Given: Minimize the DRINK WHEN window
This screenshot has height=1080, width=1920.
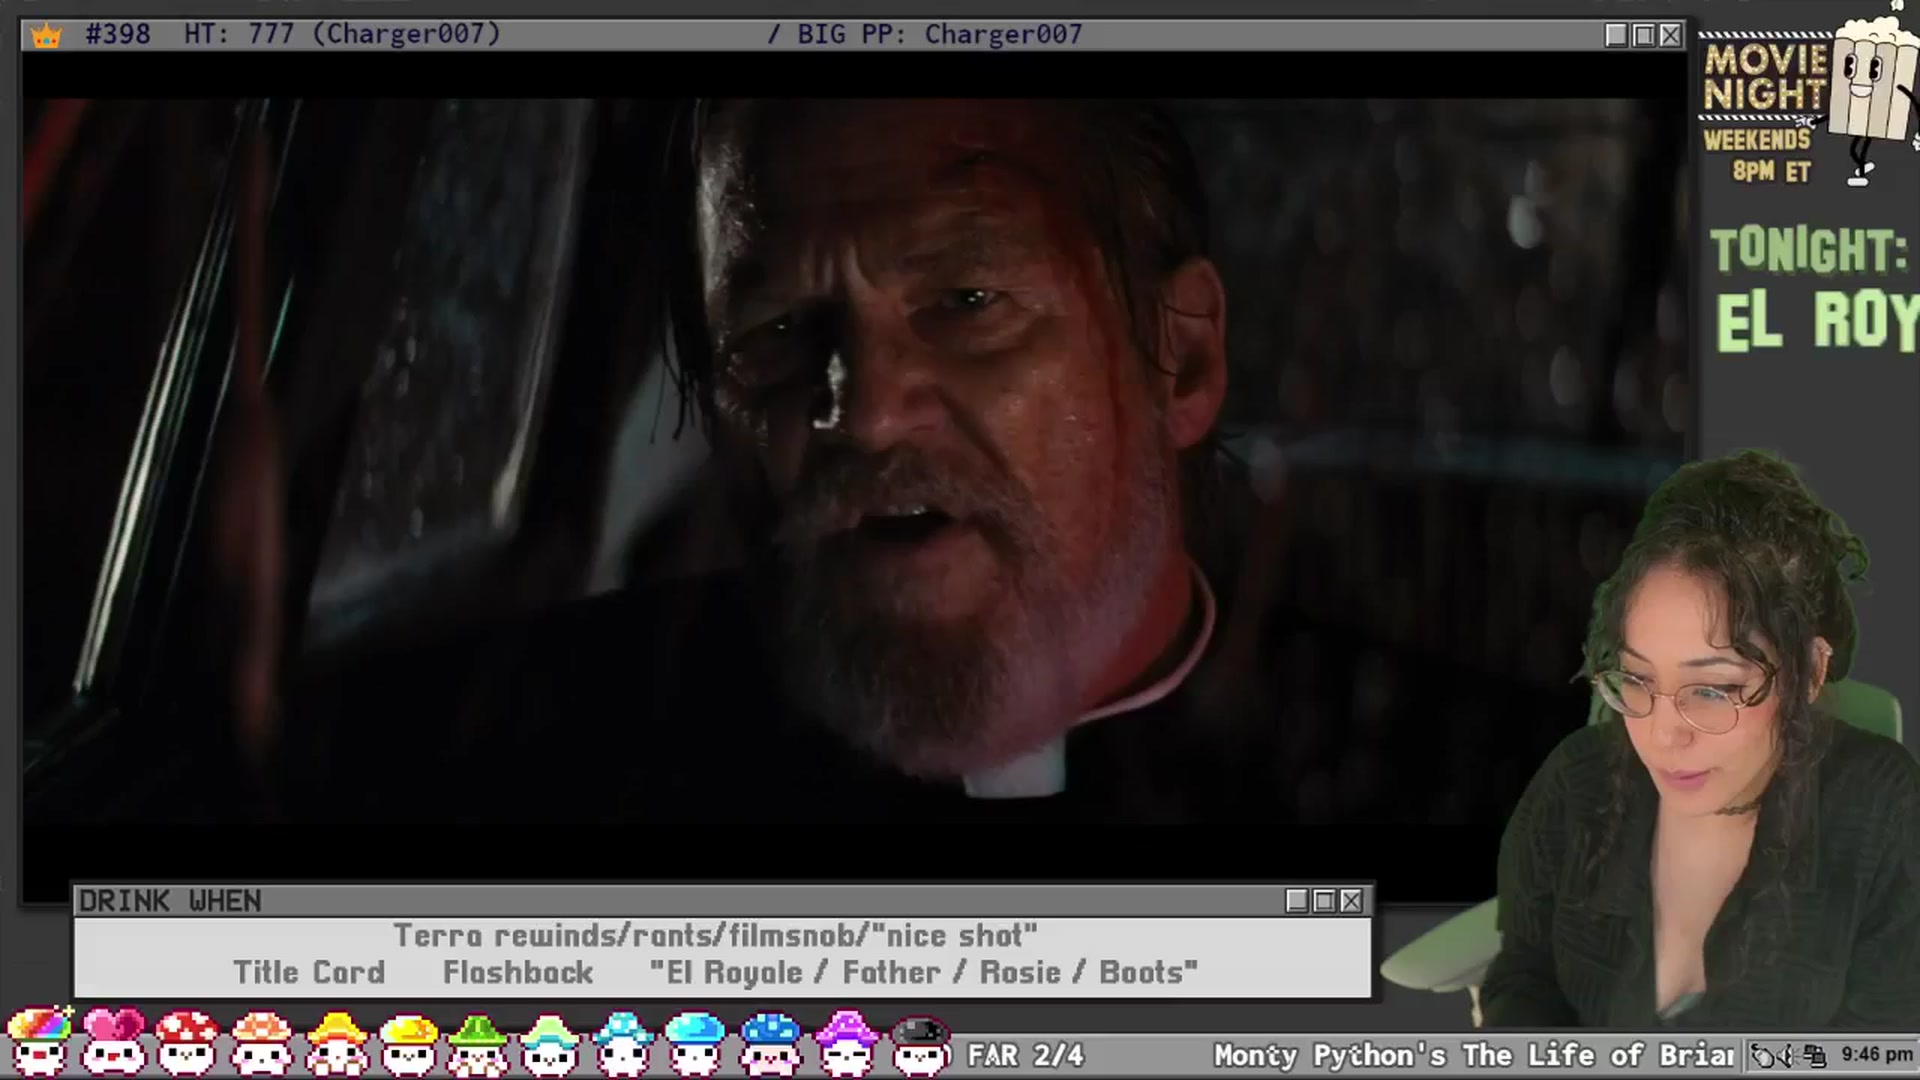Looking at the screenshot, I should point(1297,901).
